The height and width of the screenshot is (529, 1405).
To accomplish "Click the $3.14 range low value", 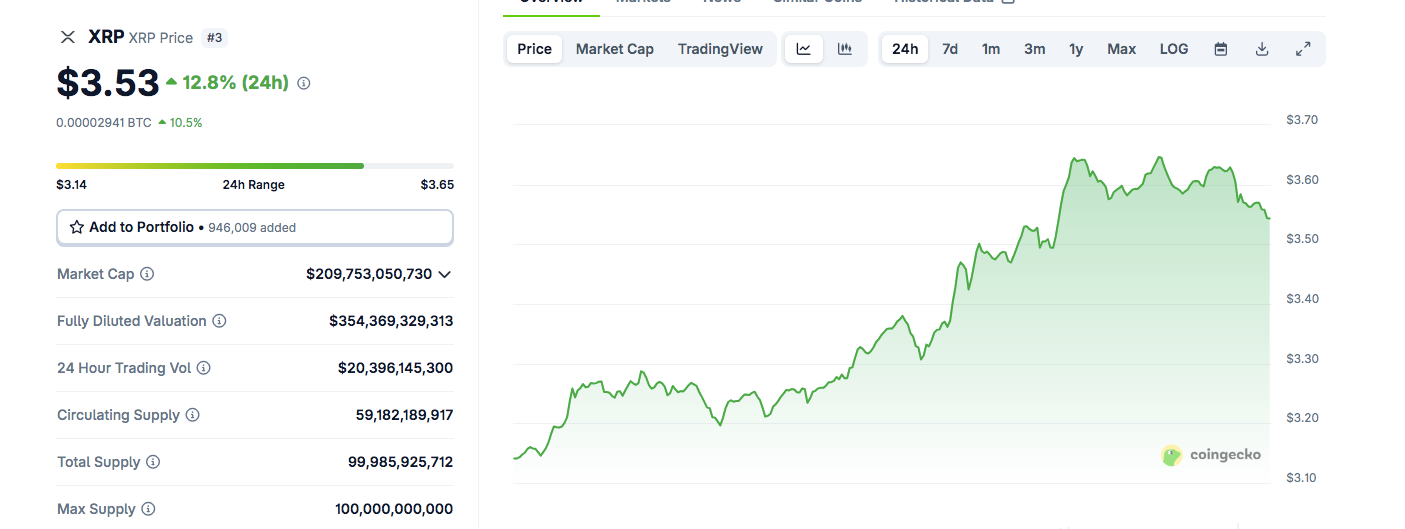I will tap(72, 185).
